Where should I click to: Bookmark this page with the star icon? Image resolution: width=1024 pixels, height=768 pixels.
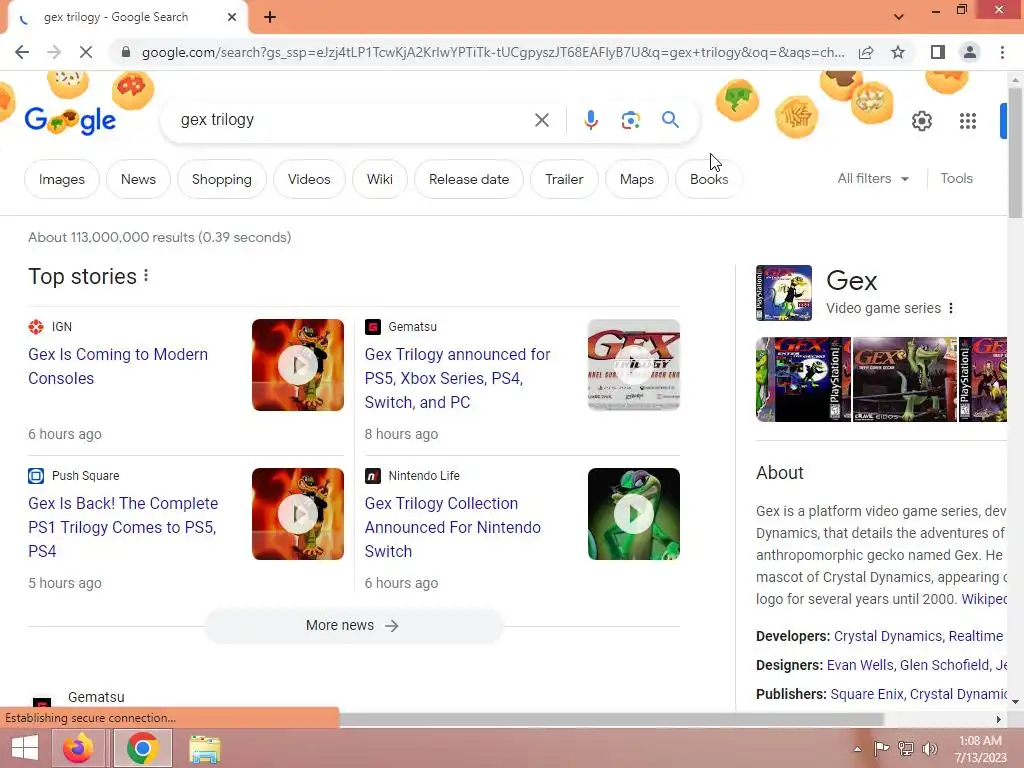pyautogui.click(x=898, y=52)
